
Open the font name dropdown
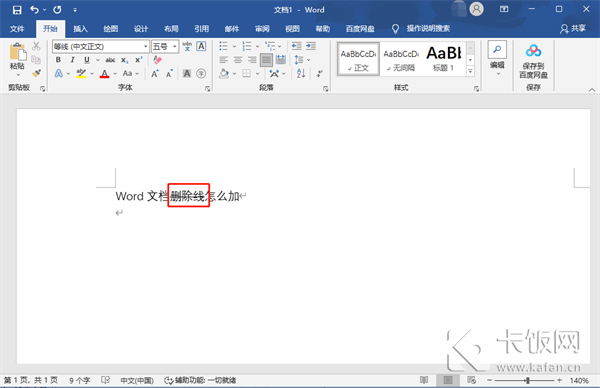[x=146, y=47]
